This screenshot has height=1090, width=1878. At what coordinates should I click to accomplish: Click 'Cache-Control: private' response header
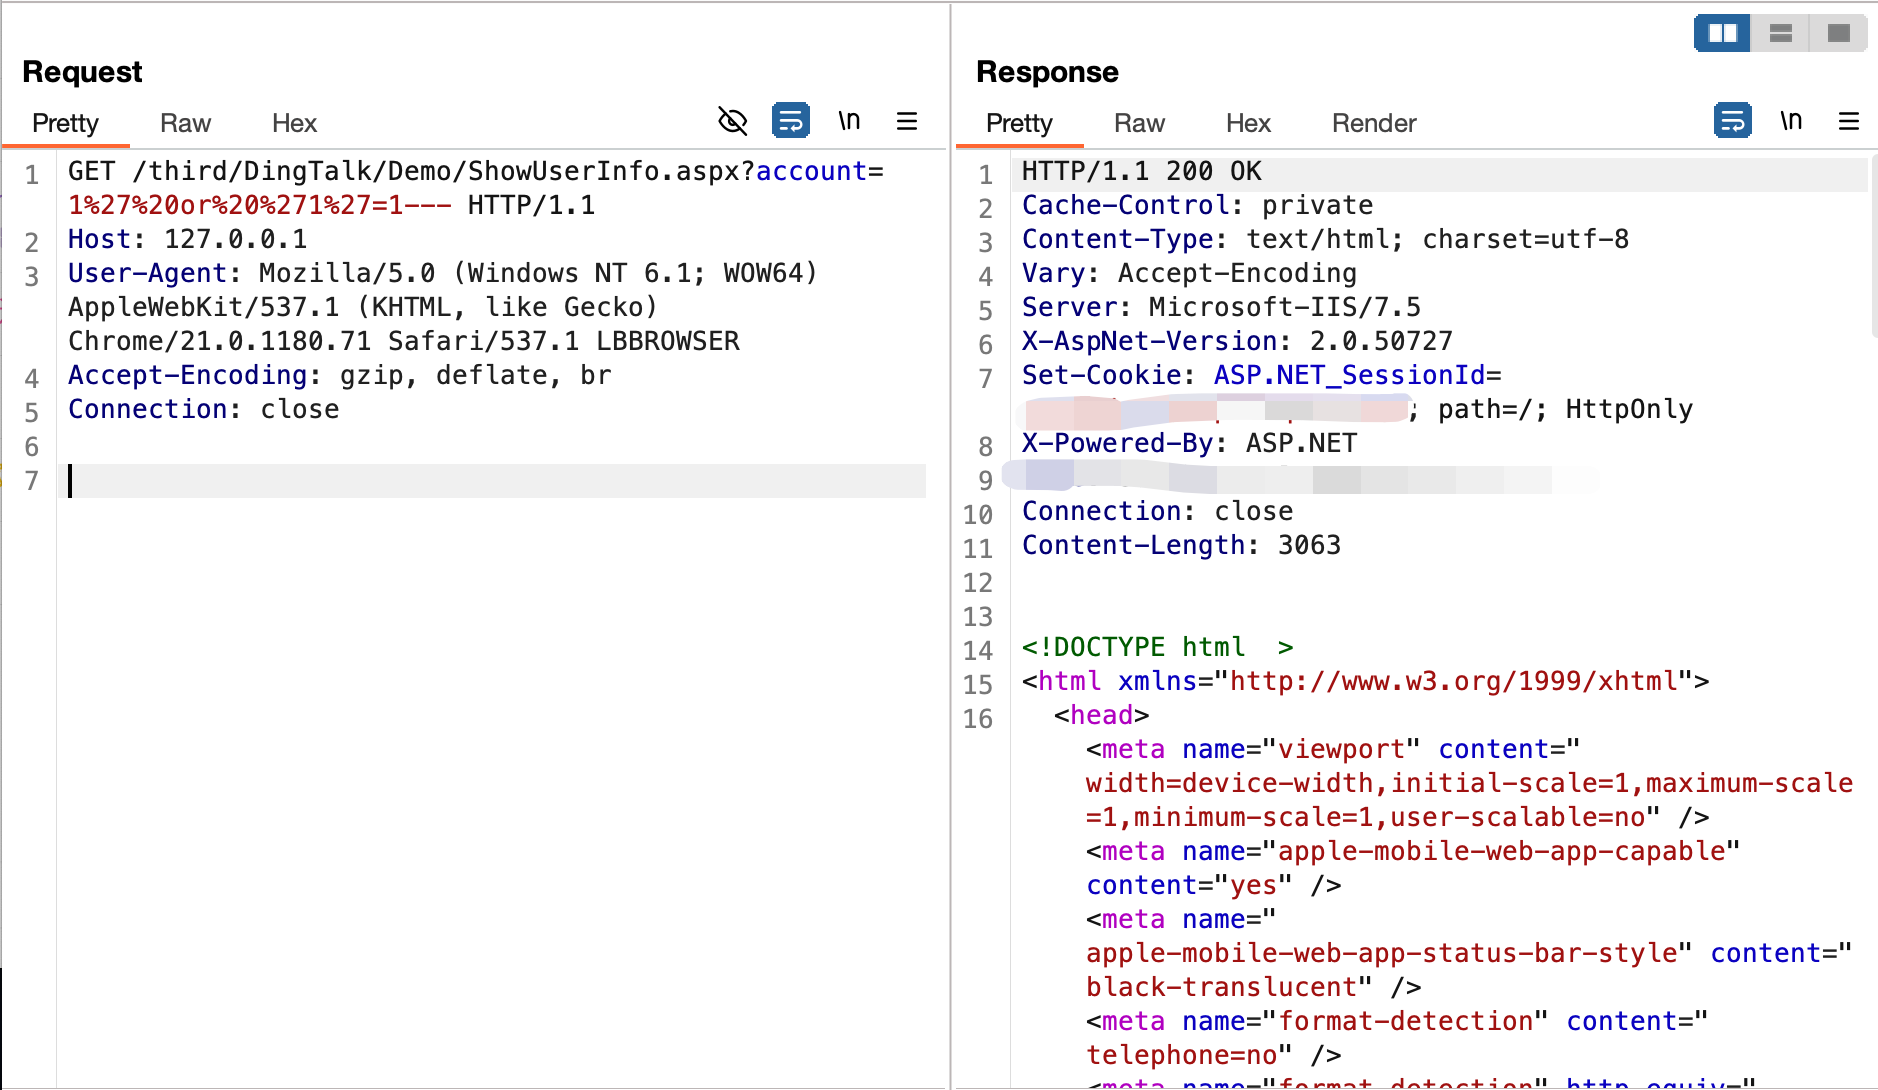pyautogui.click(x=1197, y=205)
